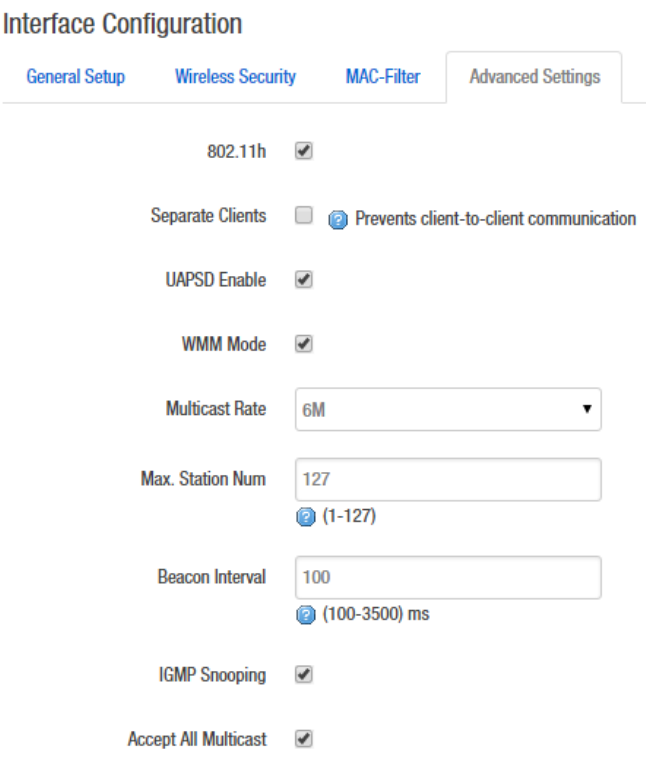Click help icon beside Separate Clients
The image size is (646, 768).
pos(338,219)
